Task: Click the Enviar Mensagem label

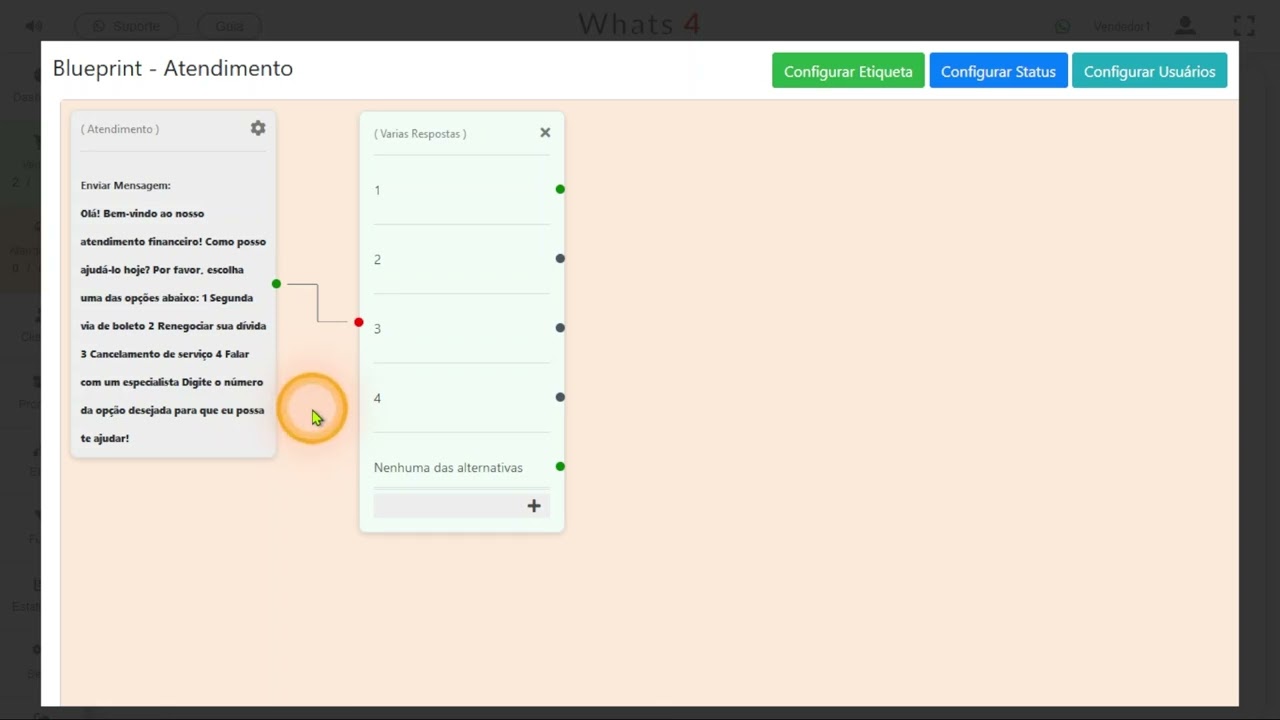Action: [126, 185]
